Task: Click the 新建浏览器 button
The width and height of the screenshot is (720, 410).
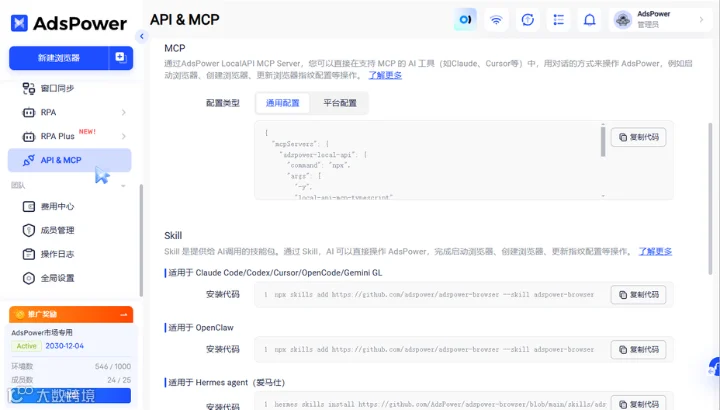Action: pos(59,58)
